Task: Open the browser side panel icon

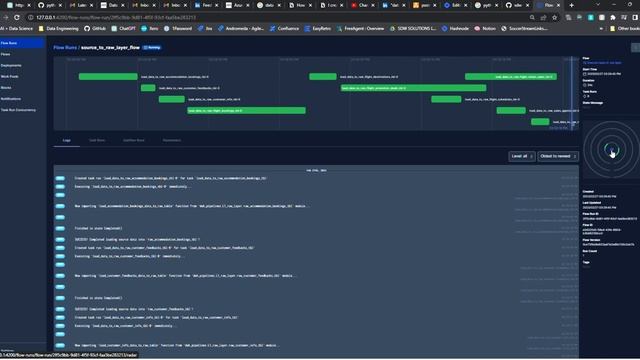Action: 635,18
